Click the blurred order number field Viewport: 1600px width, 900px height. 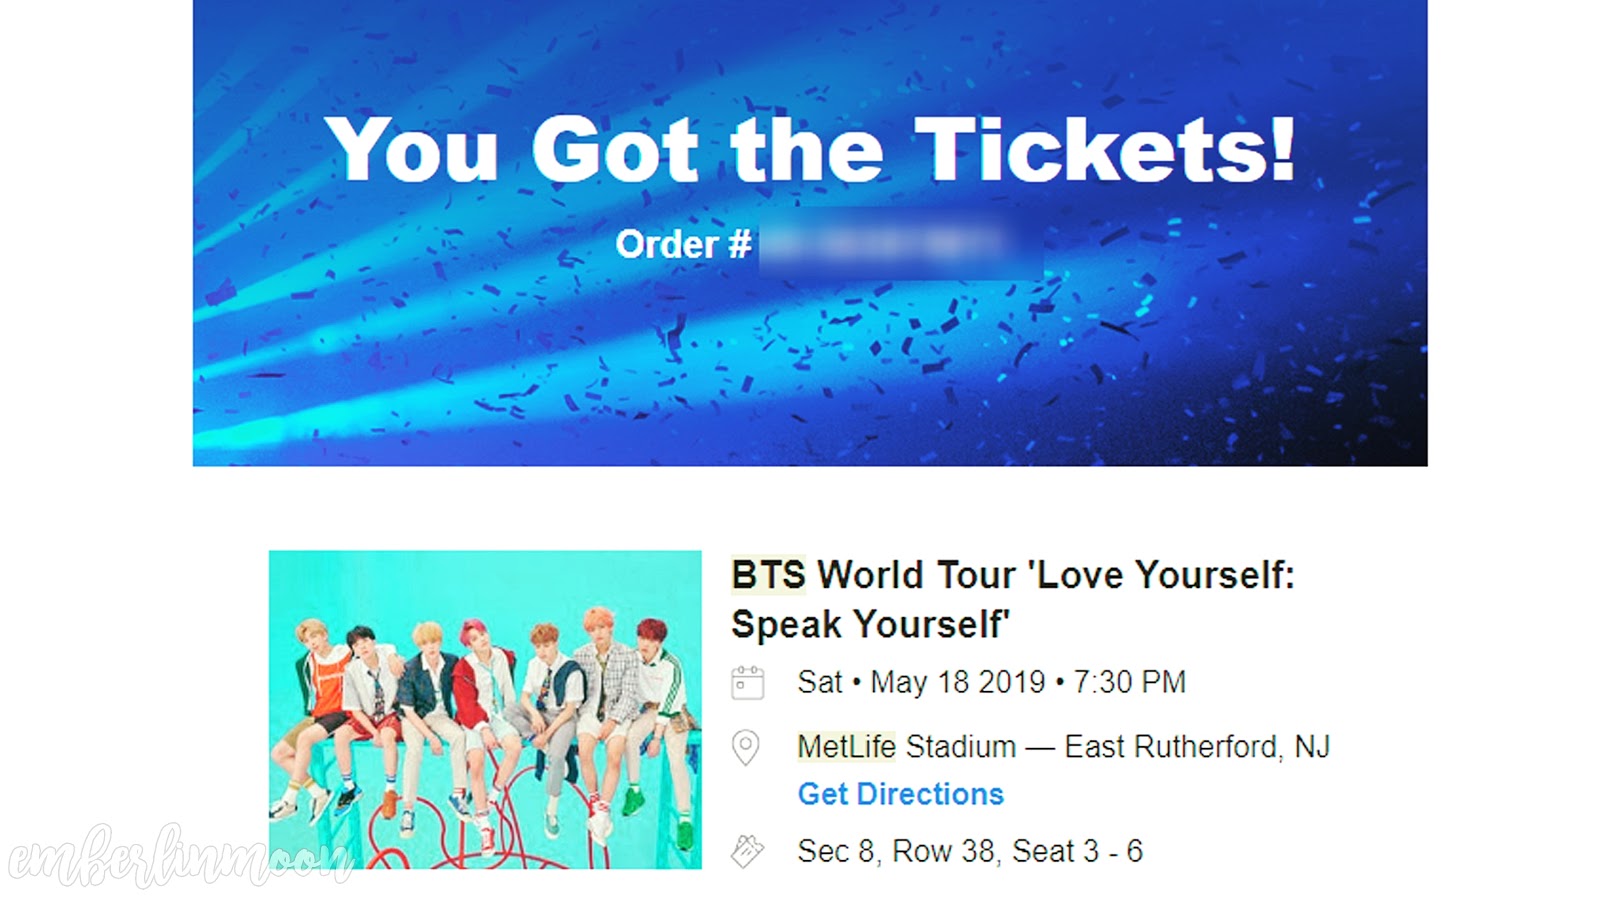pos(900,243)
